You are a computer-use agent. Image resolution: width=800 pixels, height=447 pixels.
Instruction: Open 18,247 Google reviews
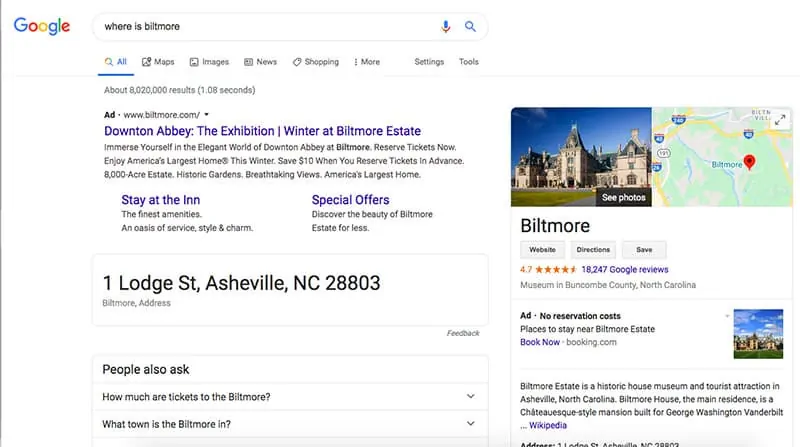[x=624, y=269]
